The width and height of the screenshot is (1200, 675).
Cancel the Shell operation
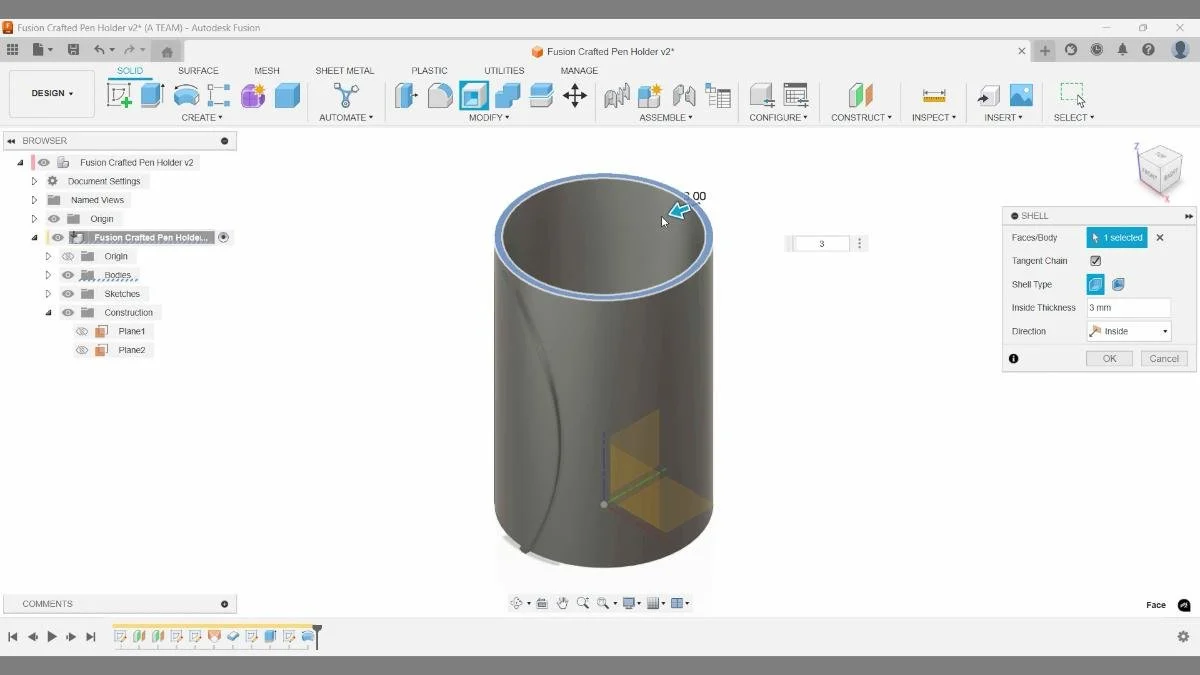point(1163,358)
